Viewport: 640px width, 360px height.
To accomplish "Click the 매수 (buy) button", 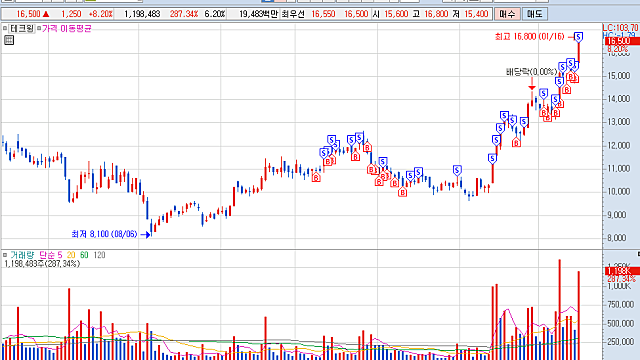I will [507, 14].
